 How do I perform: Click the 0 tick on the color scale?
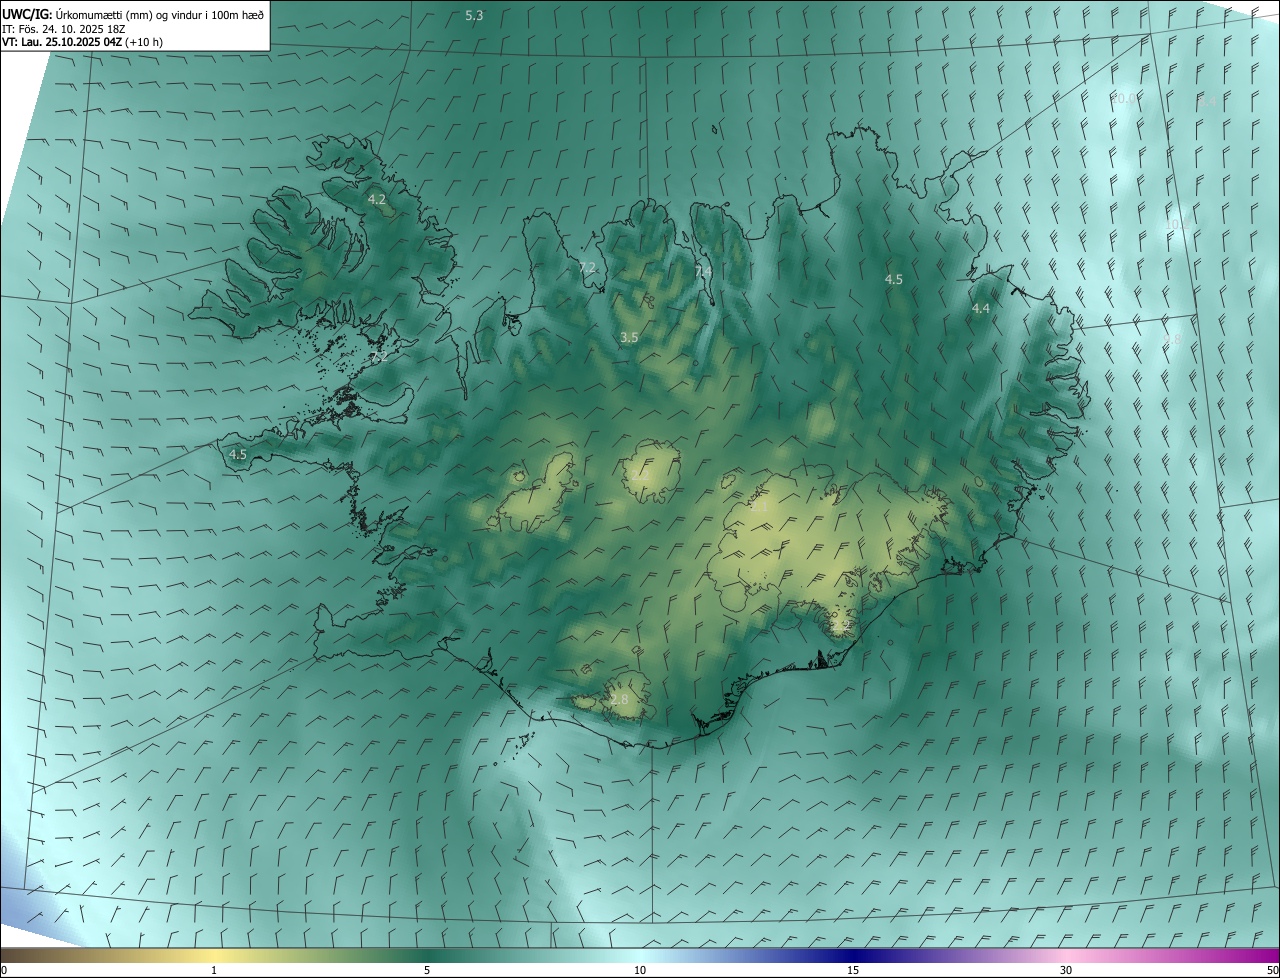[x=3, y=971]
